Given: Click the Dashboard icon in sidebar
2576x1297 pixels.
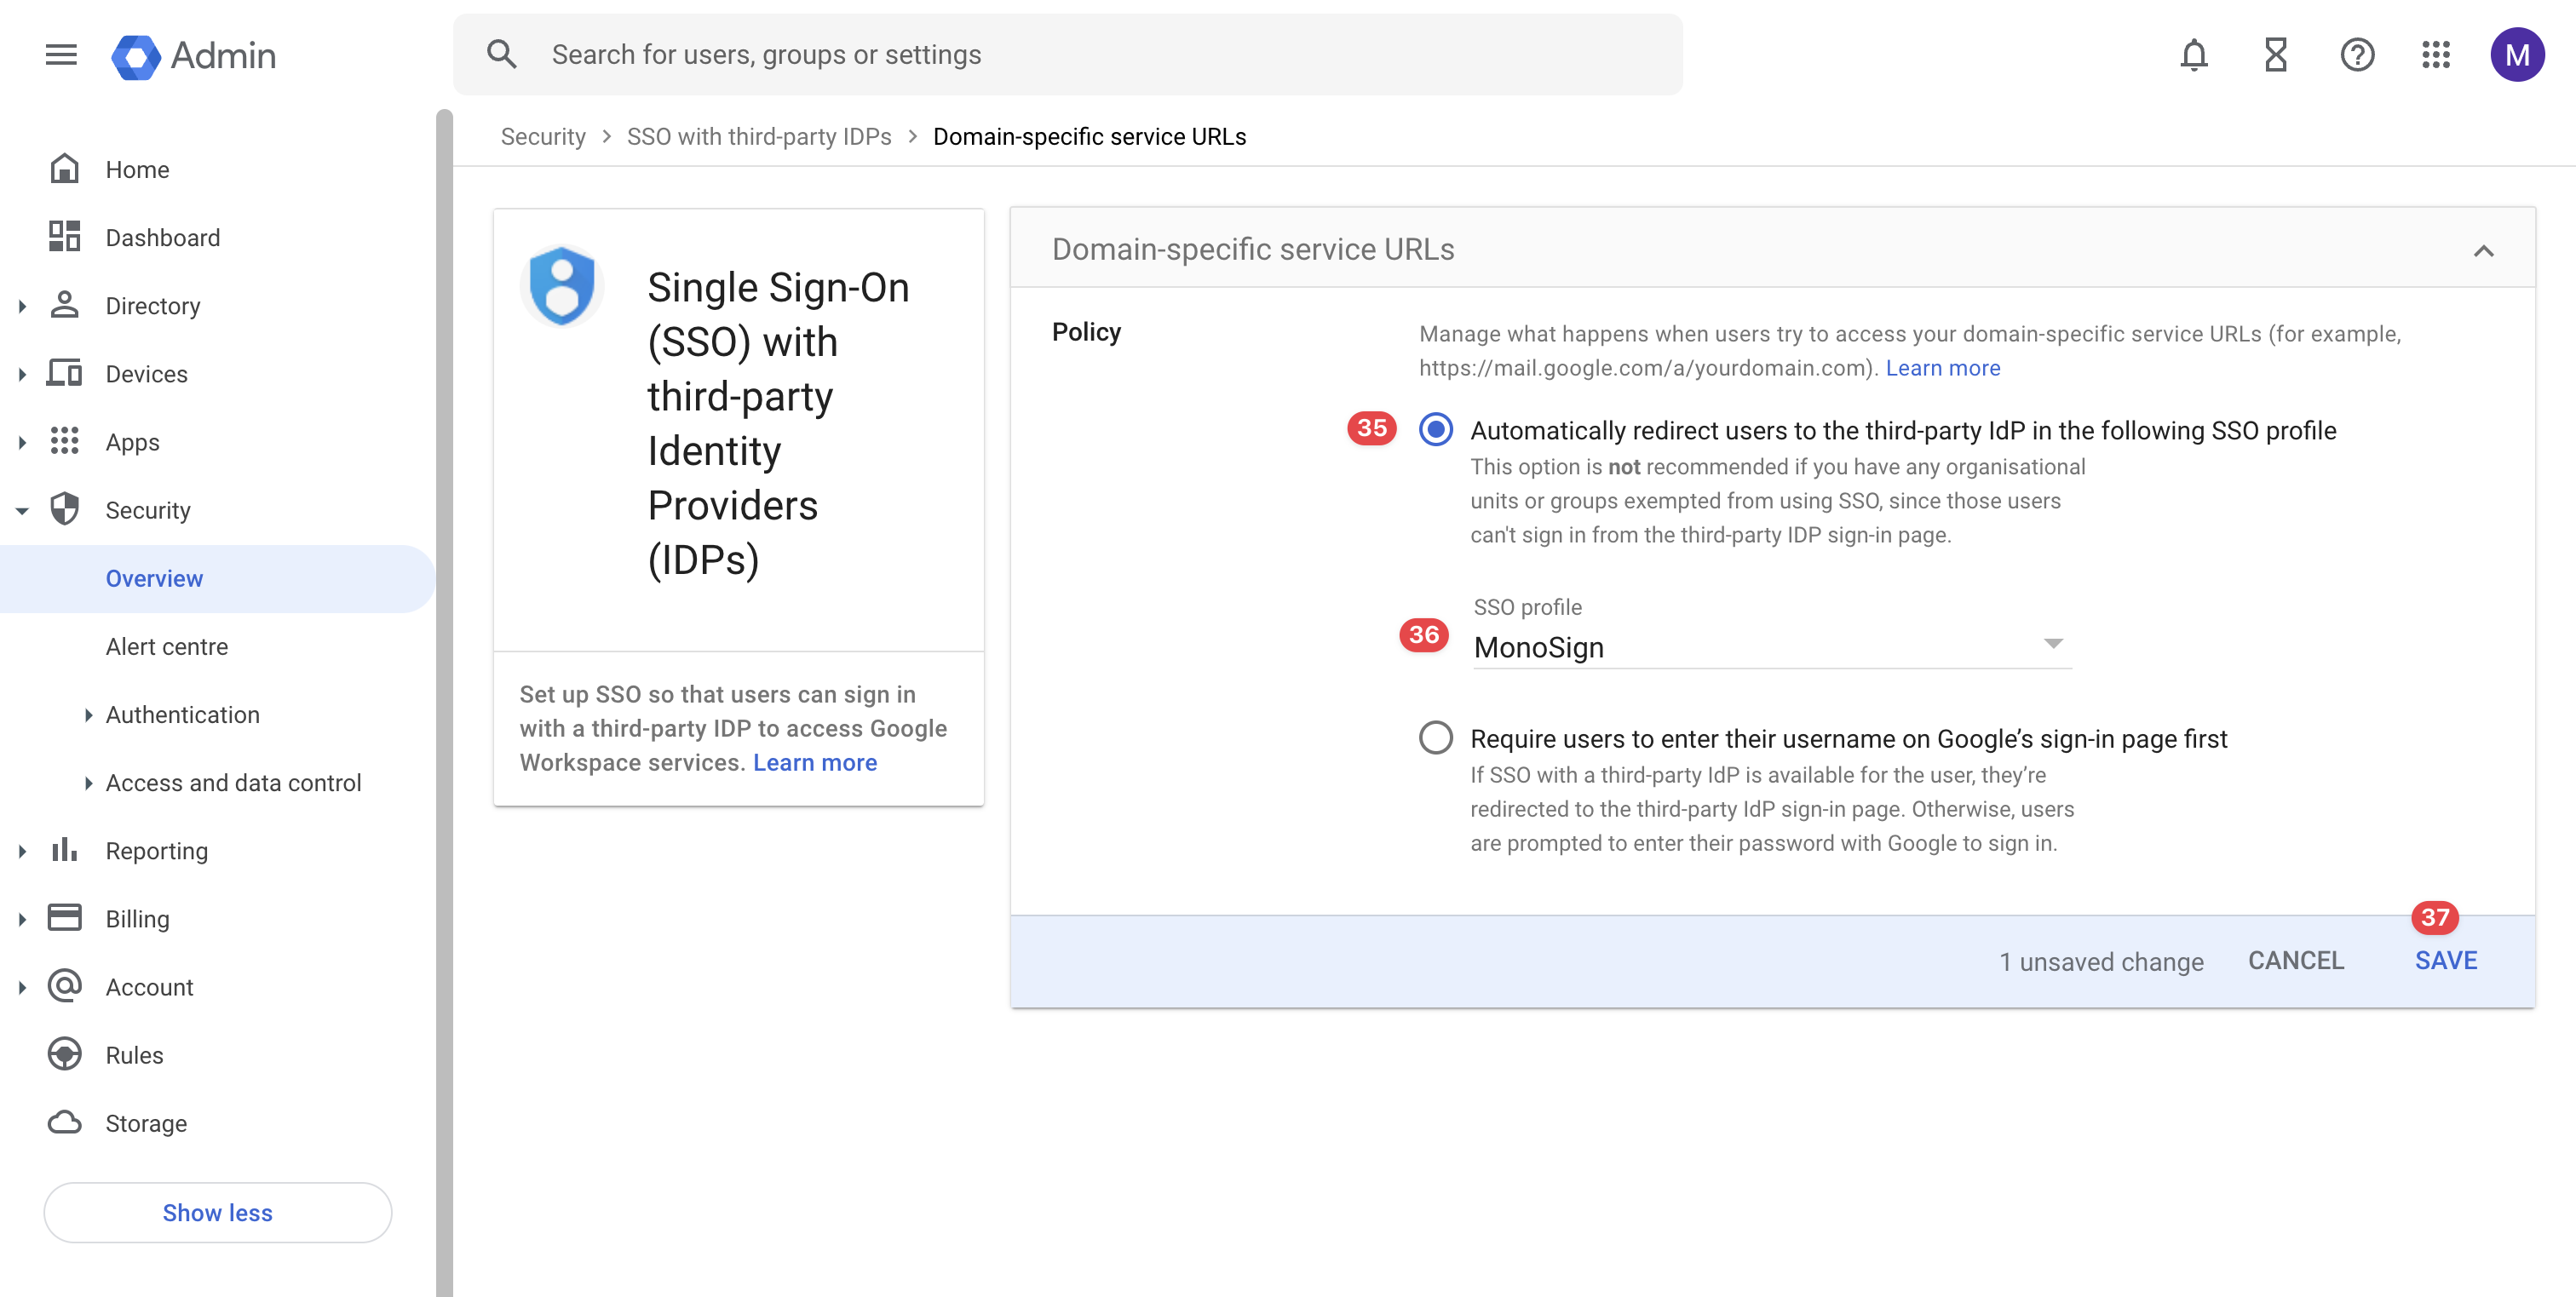Looking at the screenshot, I should point(65,237).
